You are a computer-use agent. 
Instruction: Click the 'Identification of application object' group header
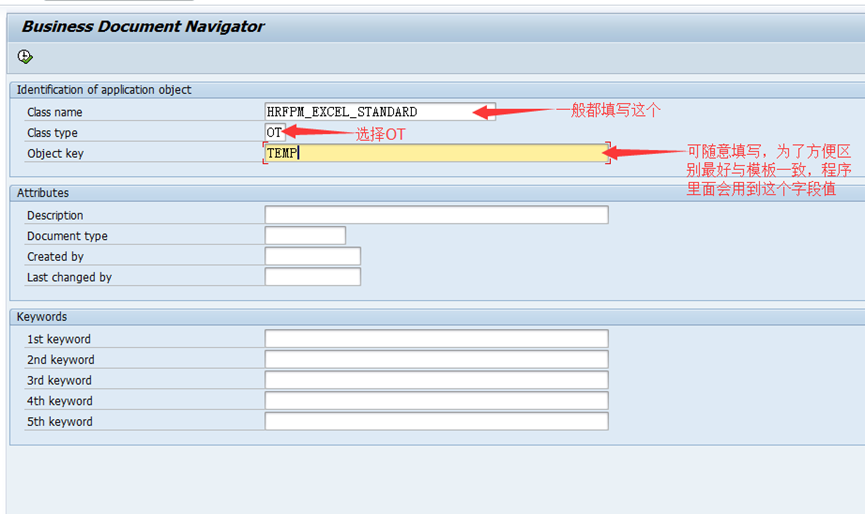[104, 89]
